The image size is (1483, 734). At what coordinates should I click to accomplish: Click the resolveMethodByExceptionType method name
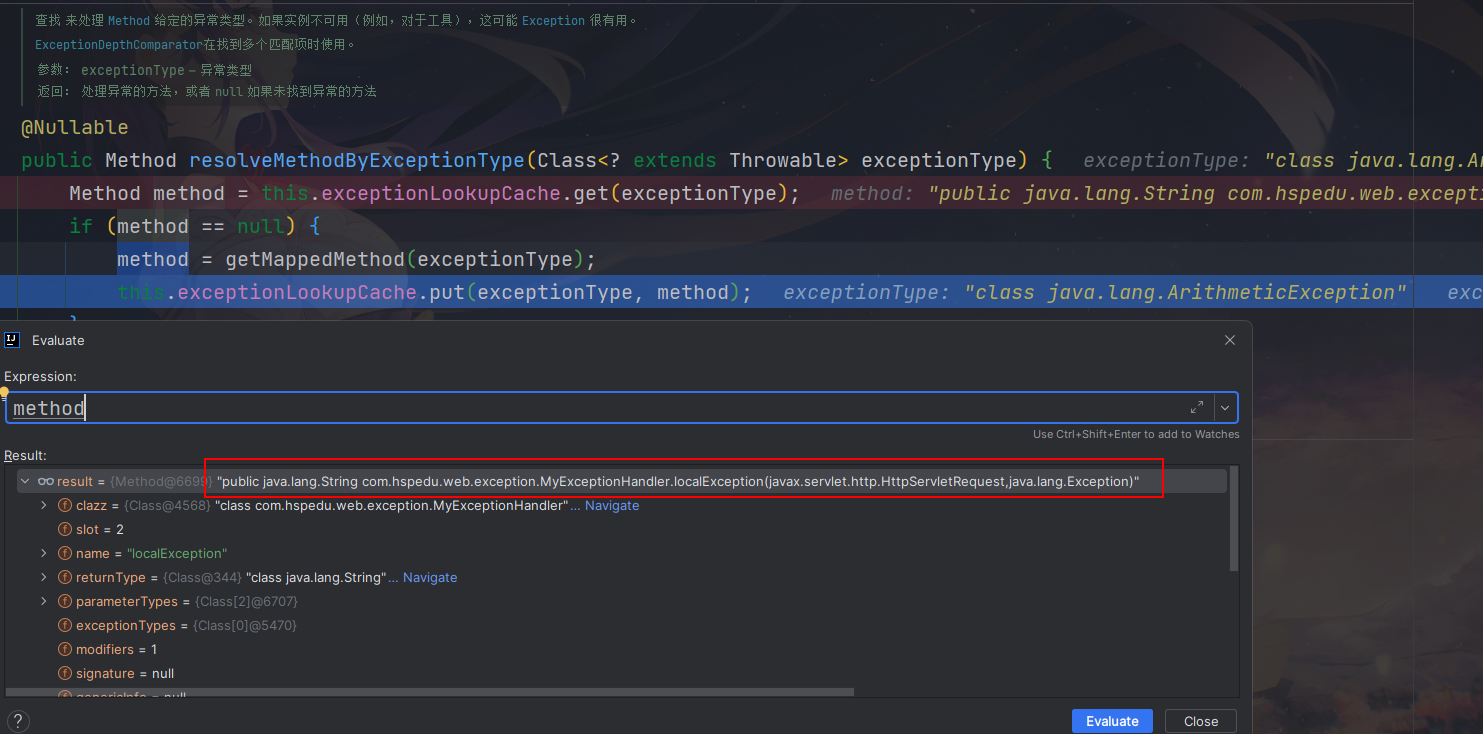click(x=357, y=160)
